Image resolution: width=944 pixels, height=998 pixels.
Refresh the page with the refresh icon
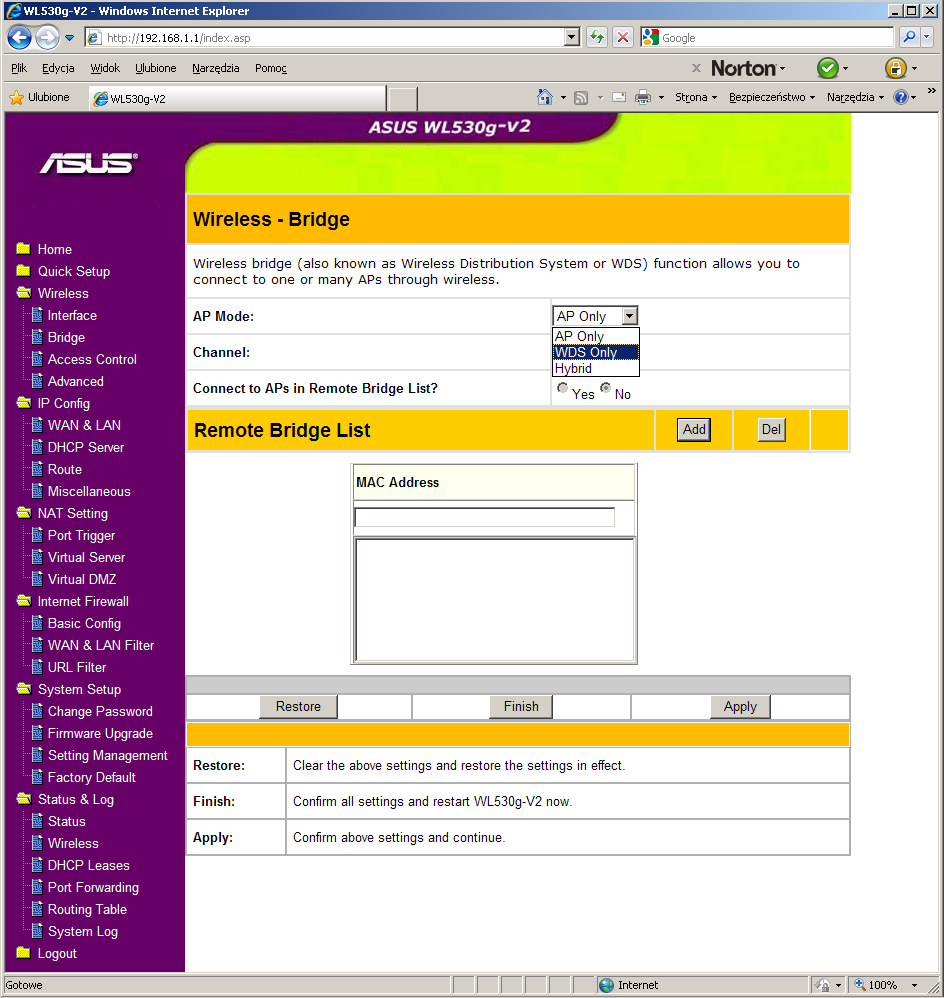coord(595,37)
